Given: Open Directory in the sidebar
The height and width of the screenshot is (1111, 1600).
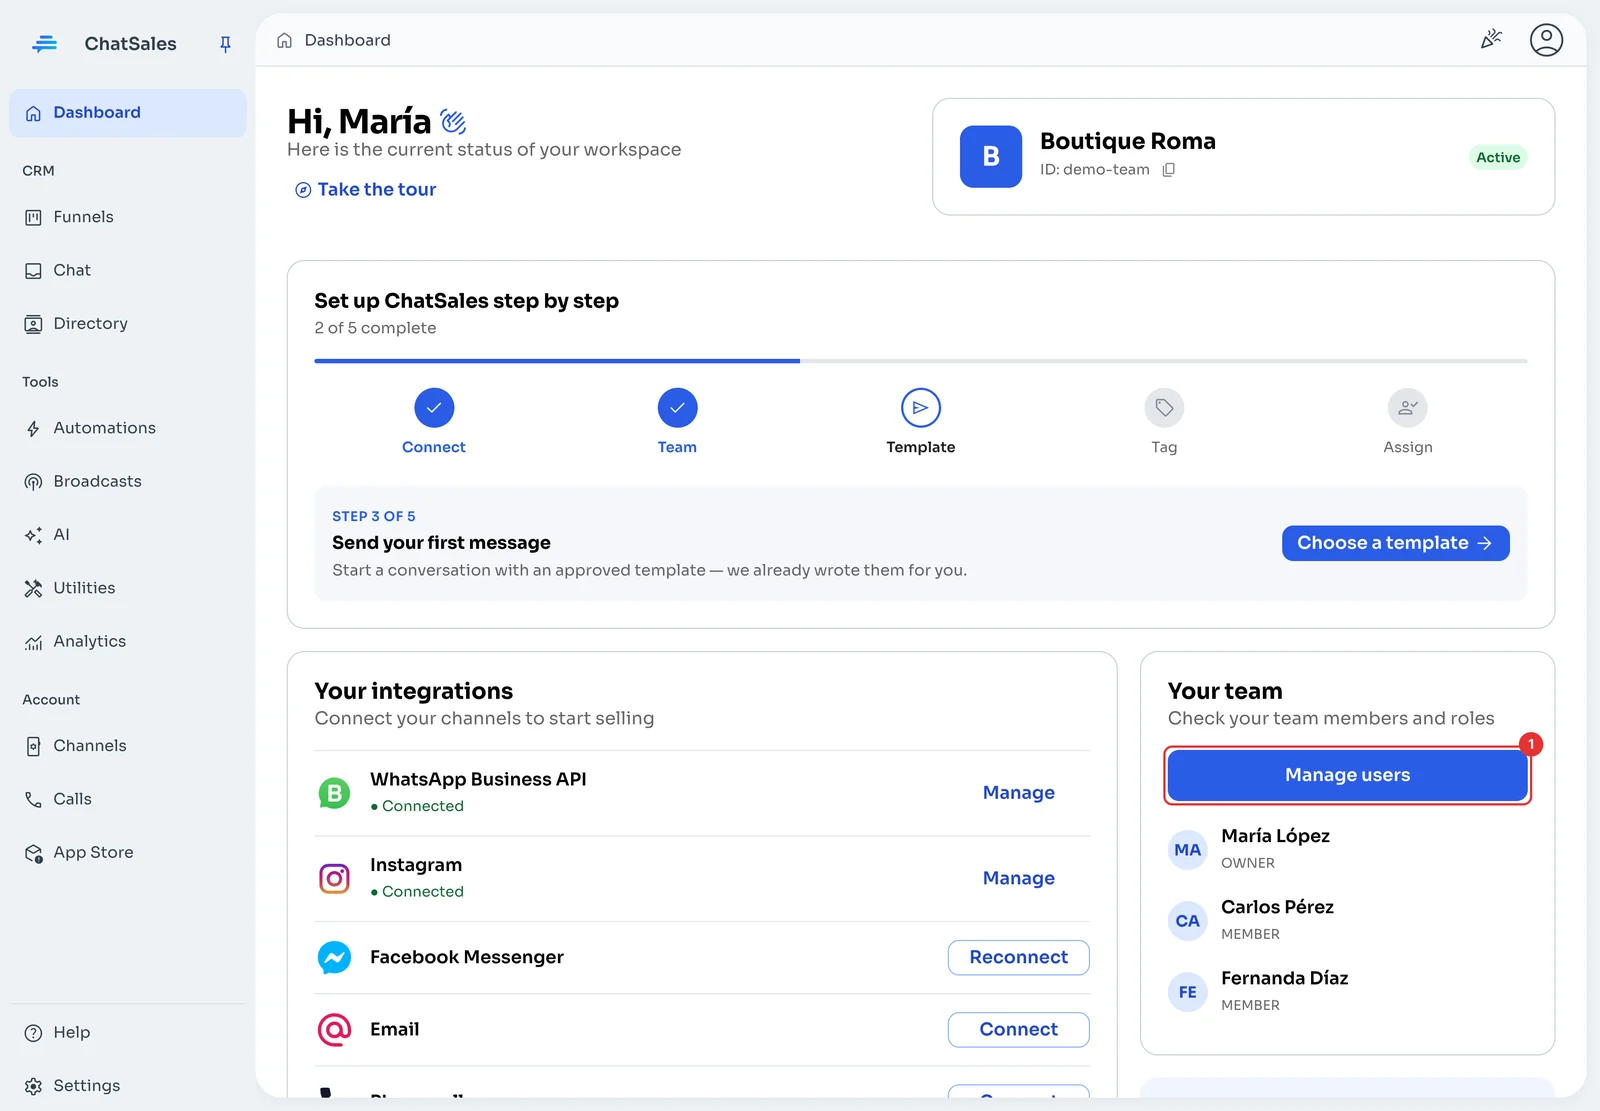Looking at the screenshot, I should pyautogui.click(x=128, y=323).
